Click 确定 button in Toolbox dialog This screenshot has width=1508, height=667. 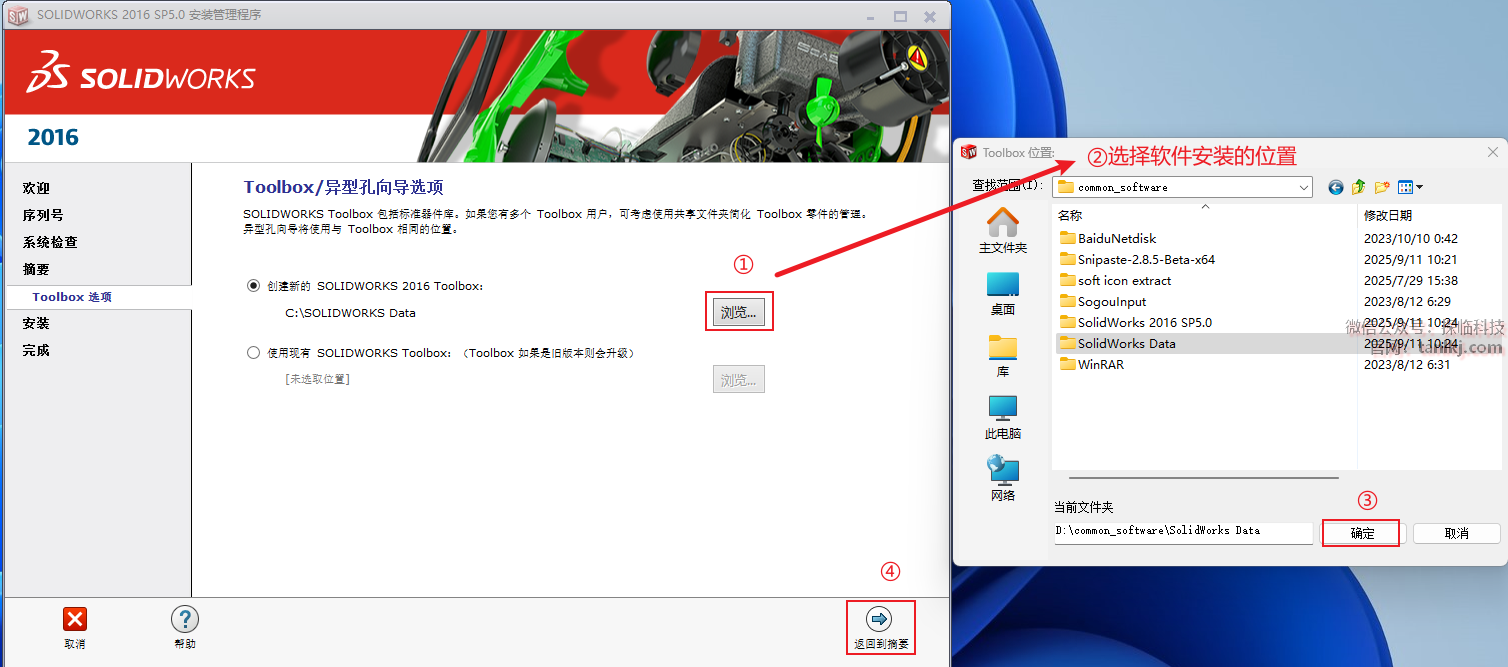coord(1362,533)
